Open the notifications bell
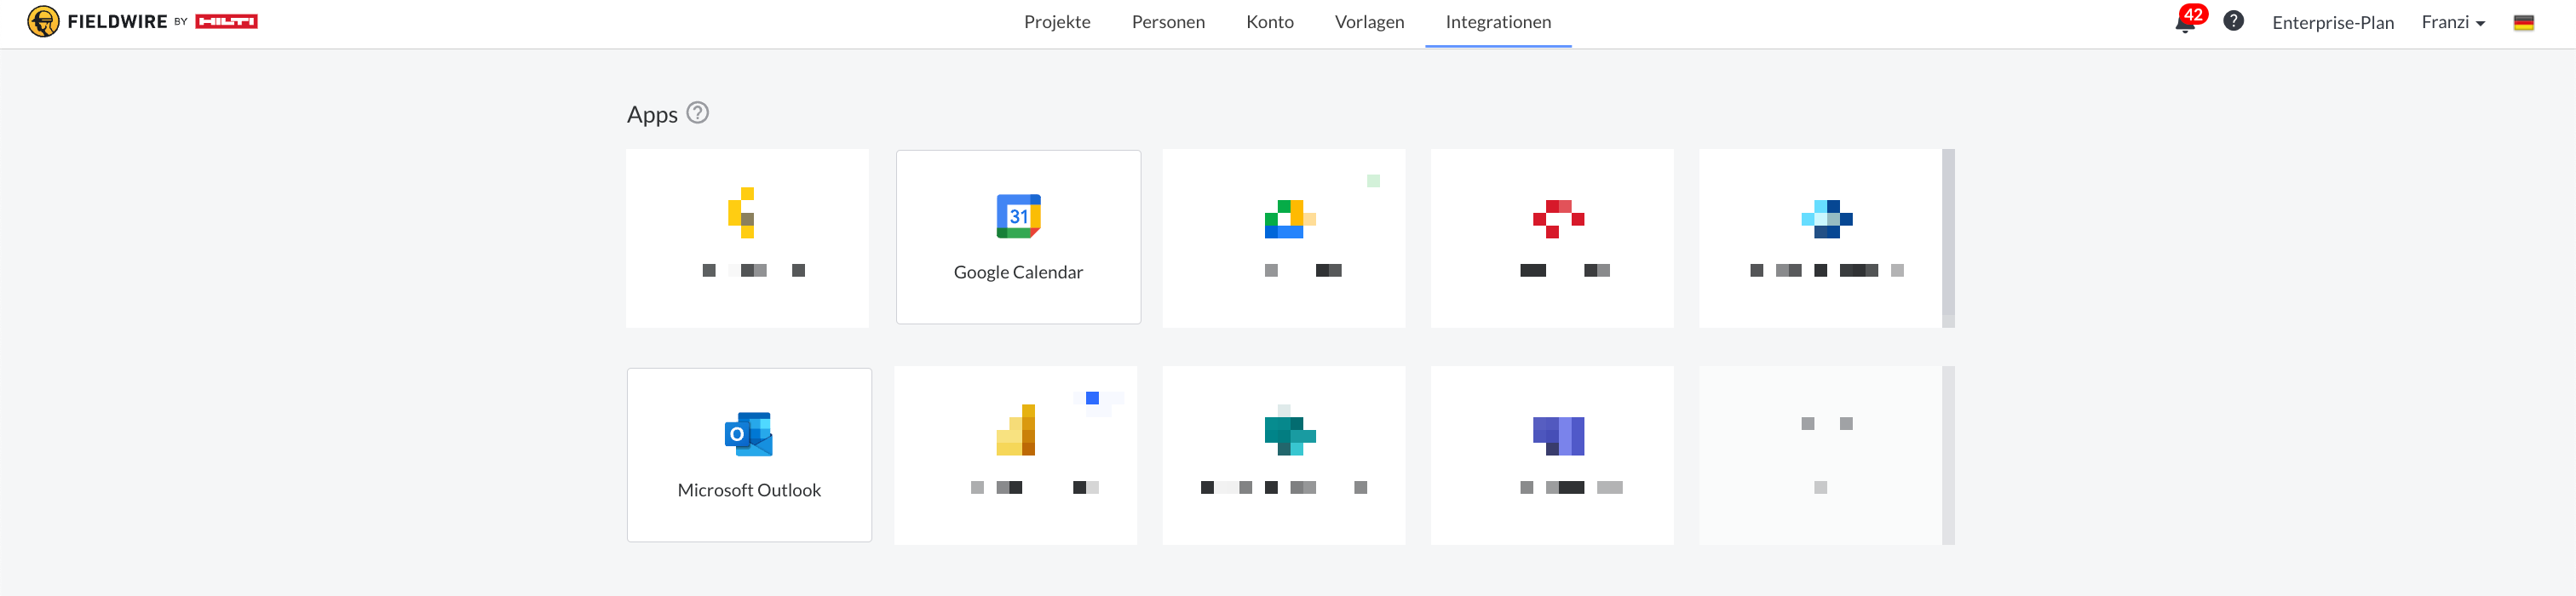Screen dimensions: 2576x596 point(2185,23)
